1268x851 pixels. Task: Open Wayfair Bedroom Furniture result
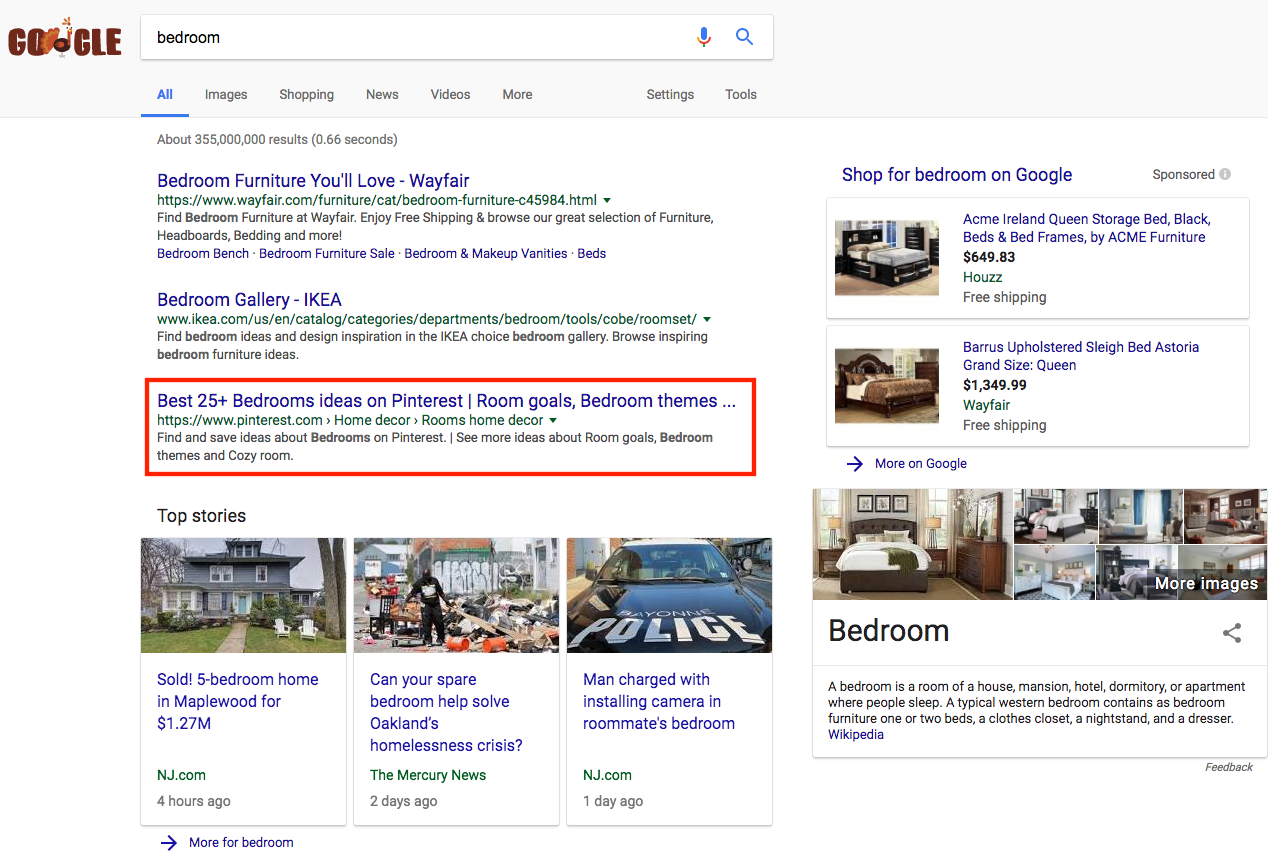tap(313, 181)
